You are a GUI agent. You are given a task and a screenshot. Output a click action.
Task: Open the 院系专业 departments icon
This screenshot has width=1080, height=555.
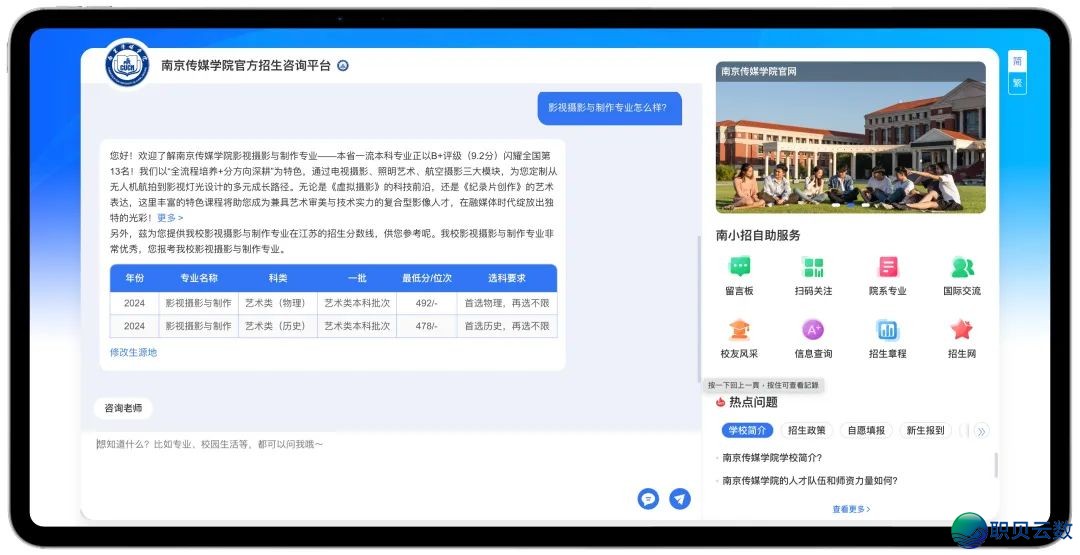tap(888, 266)
